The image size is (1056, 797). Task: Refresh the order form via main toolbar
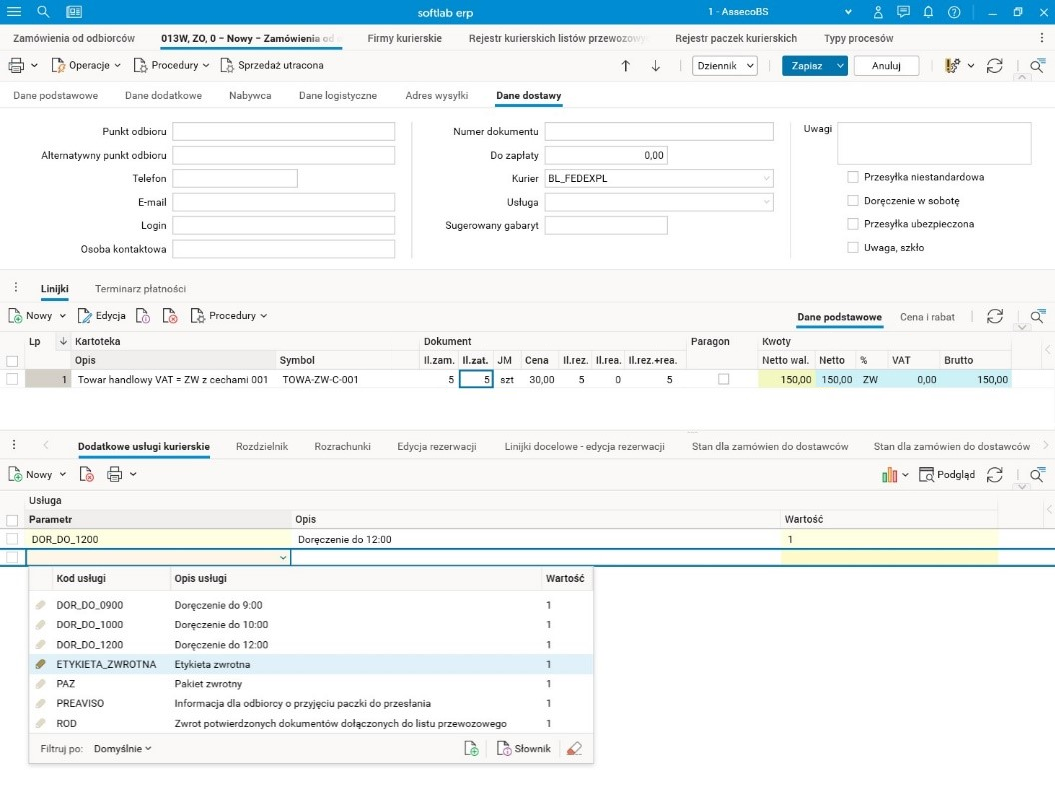[995, 66]
